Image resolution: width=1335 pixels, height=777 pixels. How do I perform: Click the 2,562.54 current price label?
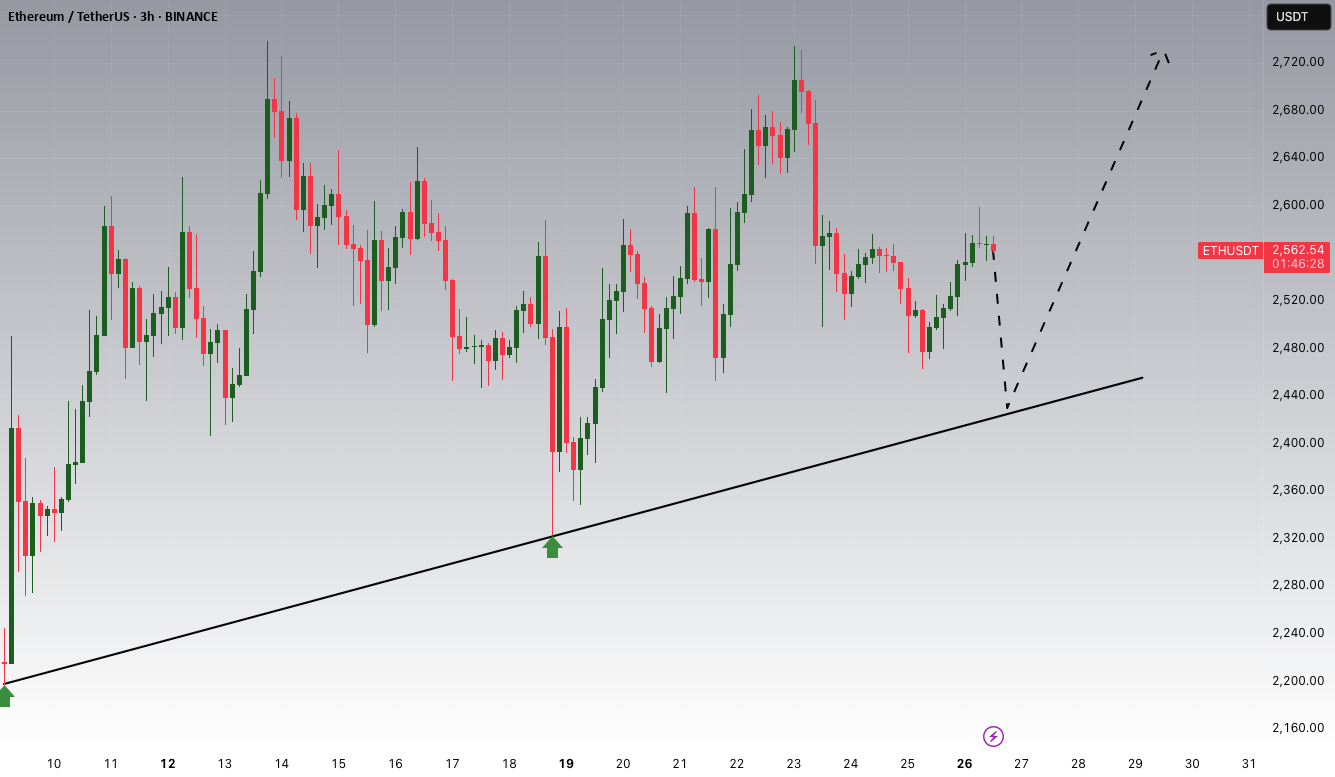point(1299,250)
